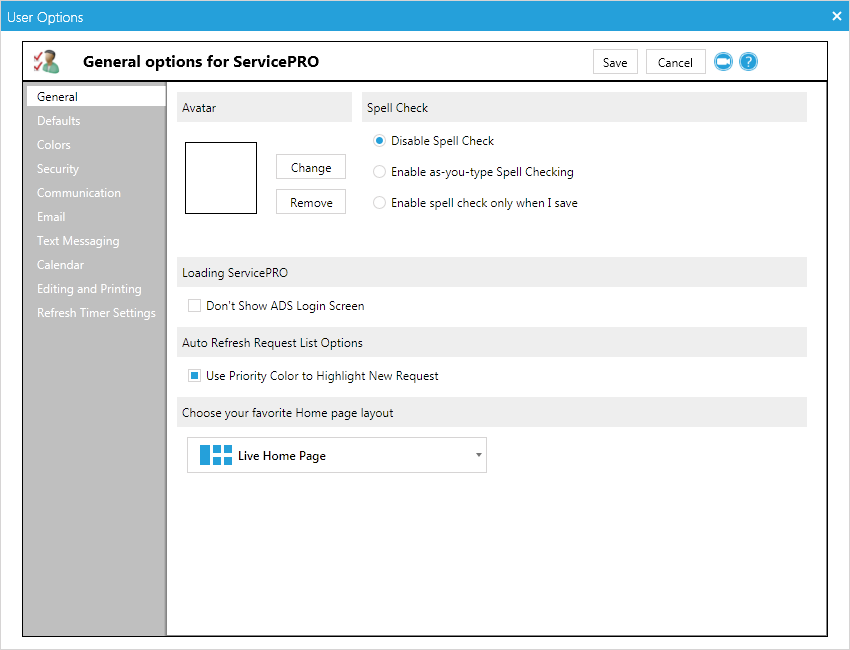Go to the Security section

click(x=58, y=169)
